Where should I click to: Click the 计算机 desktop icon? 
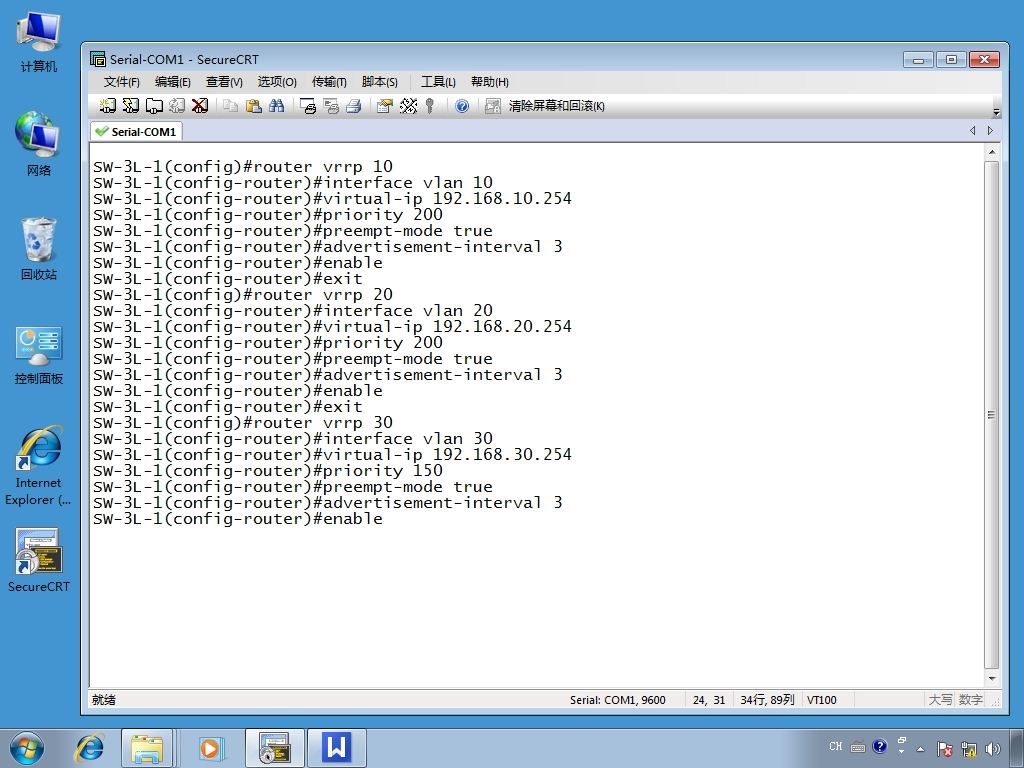(x=39, y=42)
